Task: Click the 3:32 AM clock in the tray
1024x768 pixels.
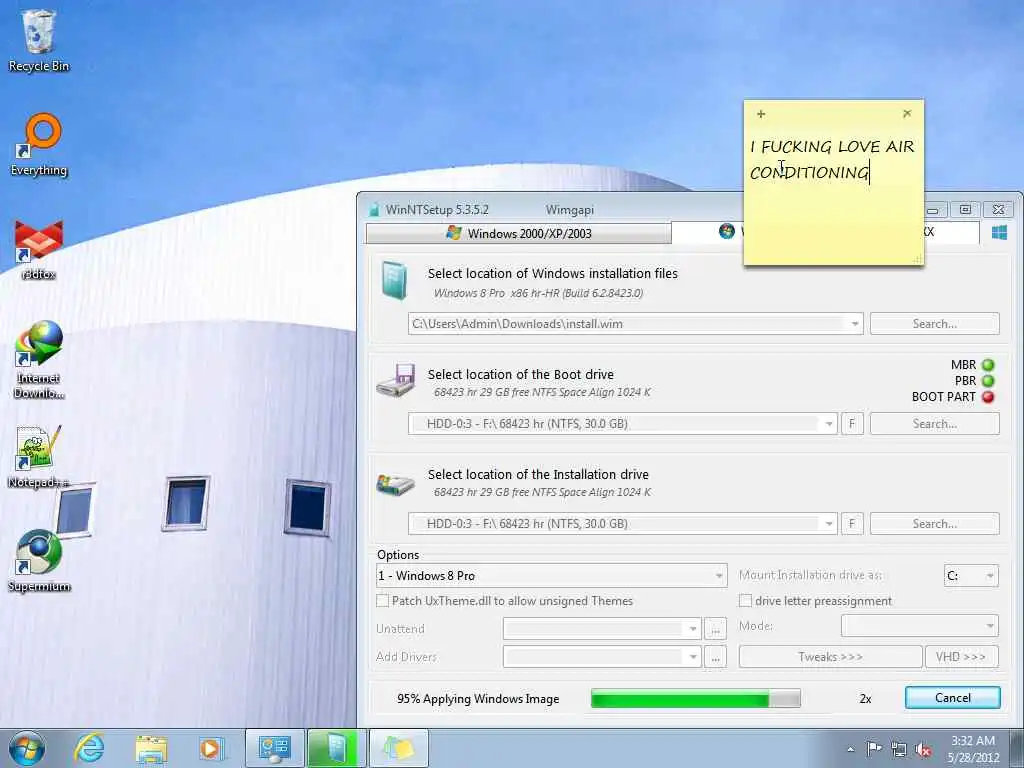Action: pyautogui.click(x=972, y=741)
